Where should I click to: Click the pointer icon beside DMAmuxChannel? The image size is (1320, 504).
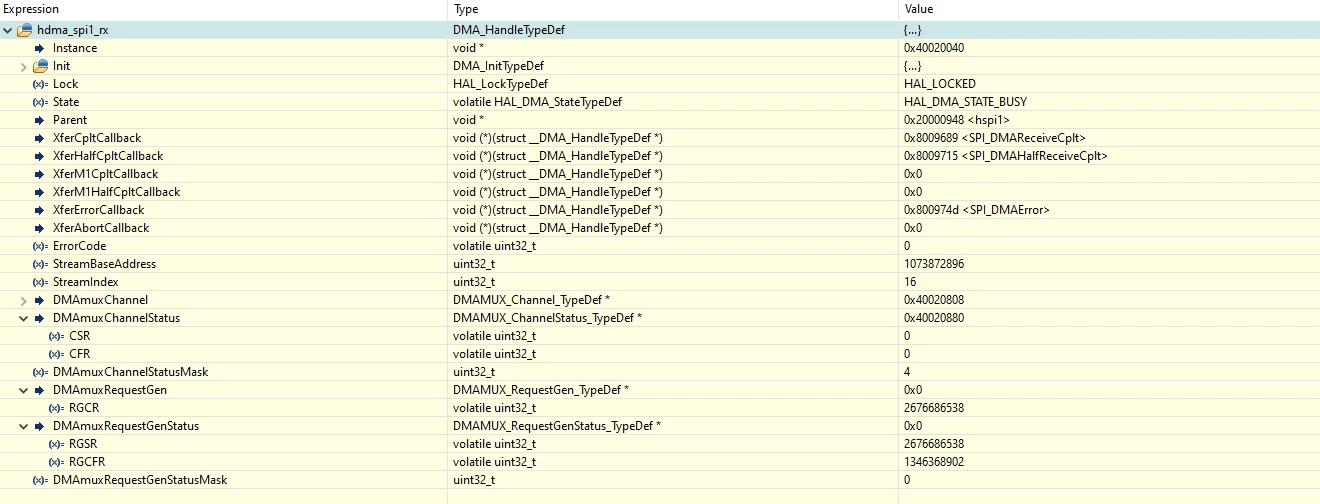tap(40, 300)
